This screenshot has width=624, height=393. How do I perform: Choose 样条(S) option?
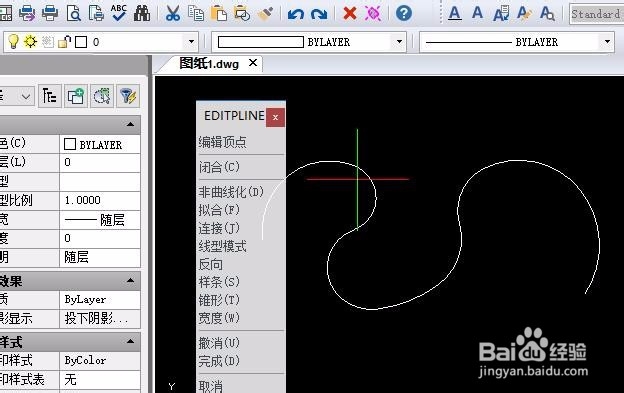219,282
